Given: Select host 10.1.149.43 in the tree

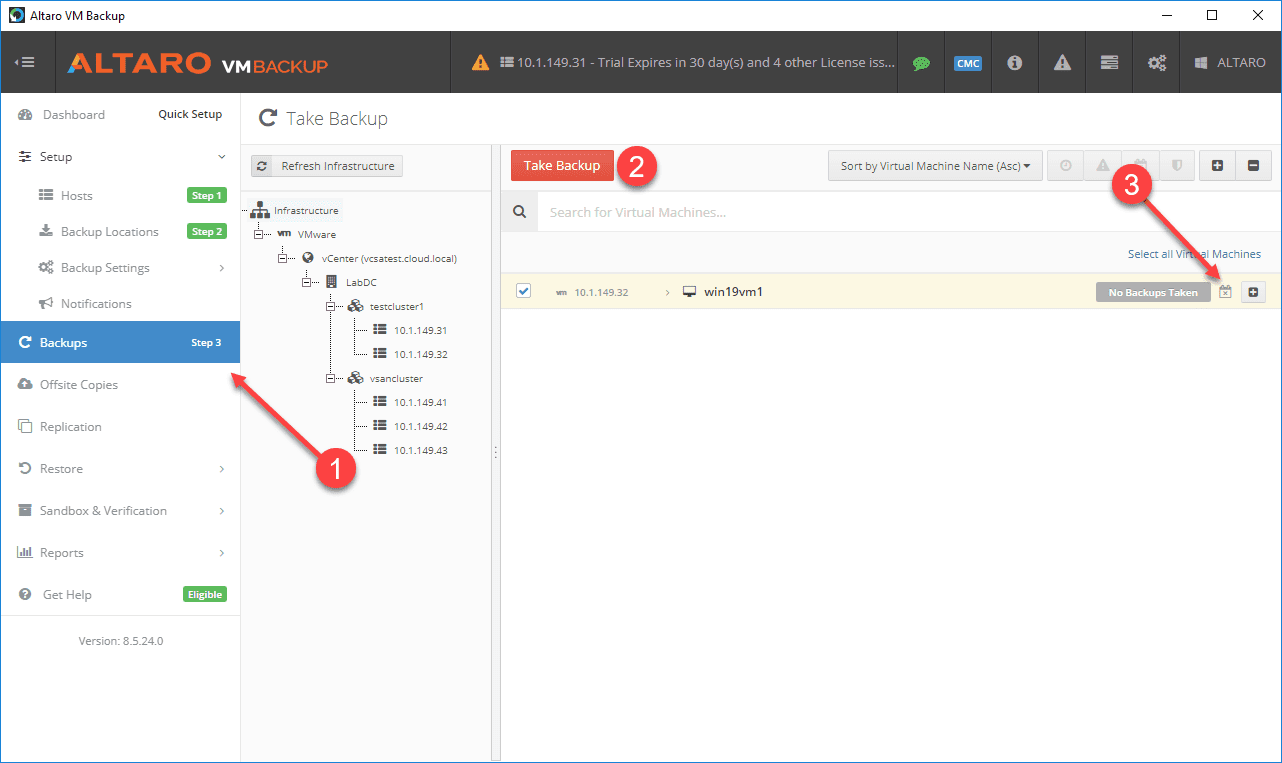Looking at the screenshot, I should (420, 450).
